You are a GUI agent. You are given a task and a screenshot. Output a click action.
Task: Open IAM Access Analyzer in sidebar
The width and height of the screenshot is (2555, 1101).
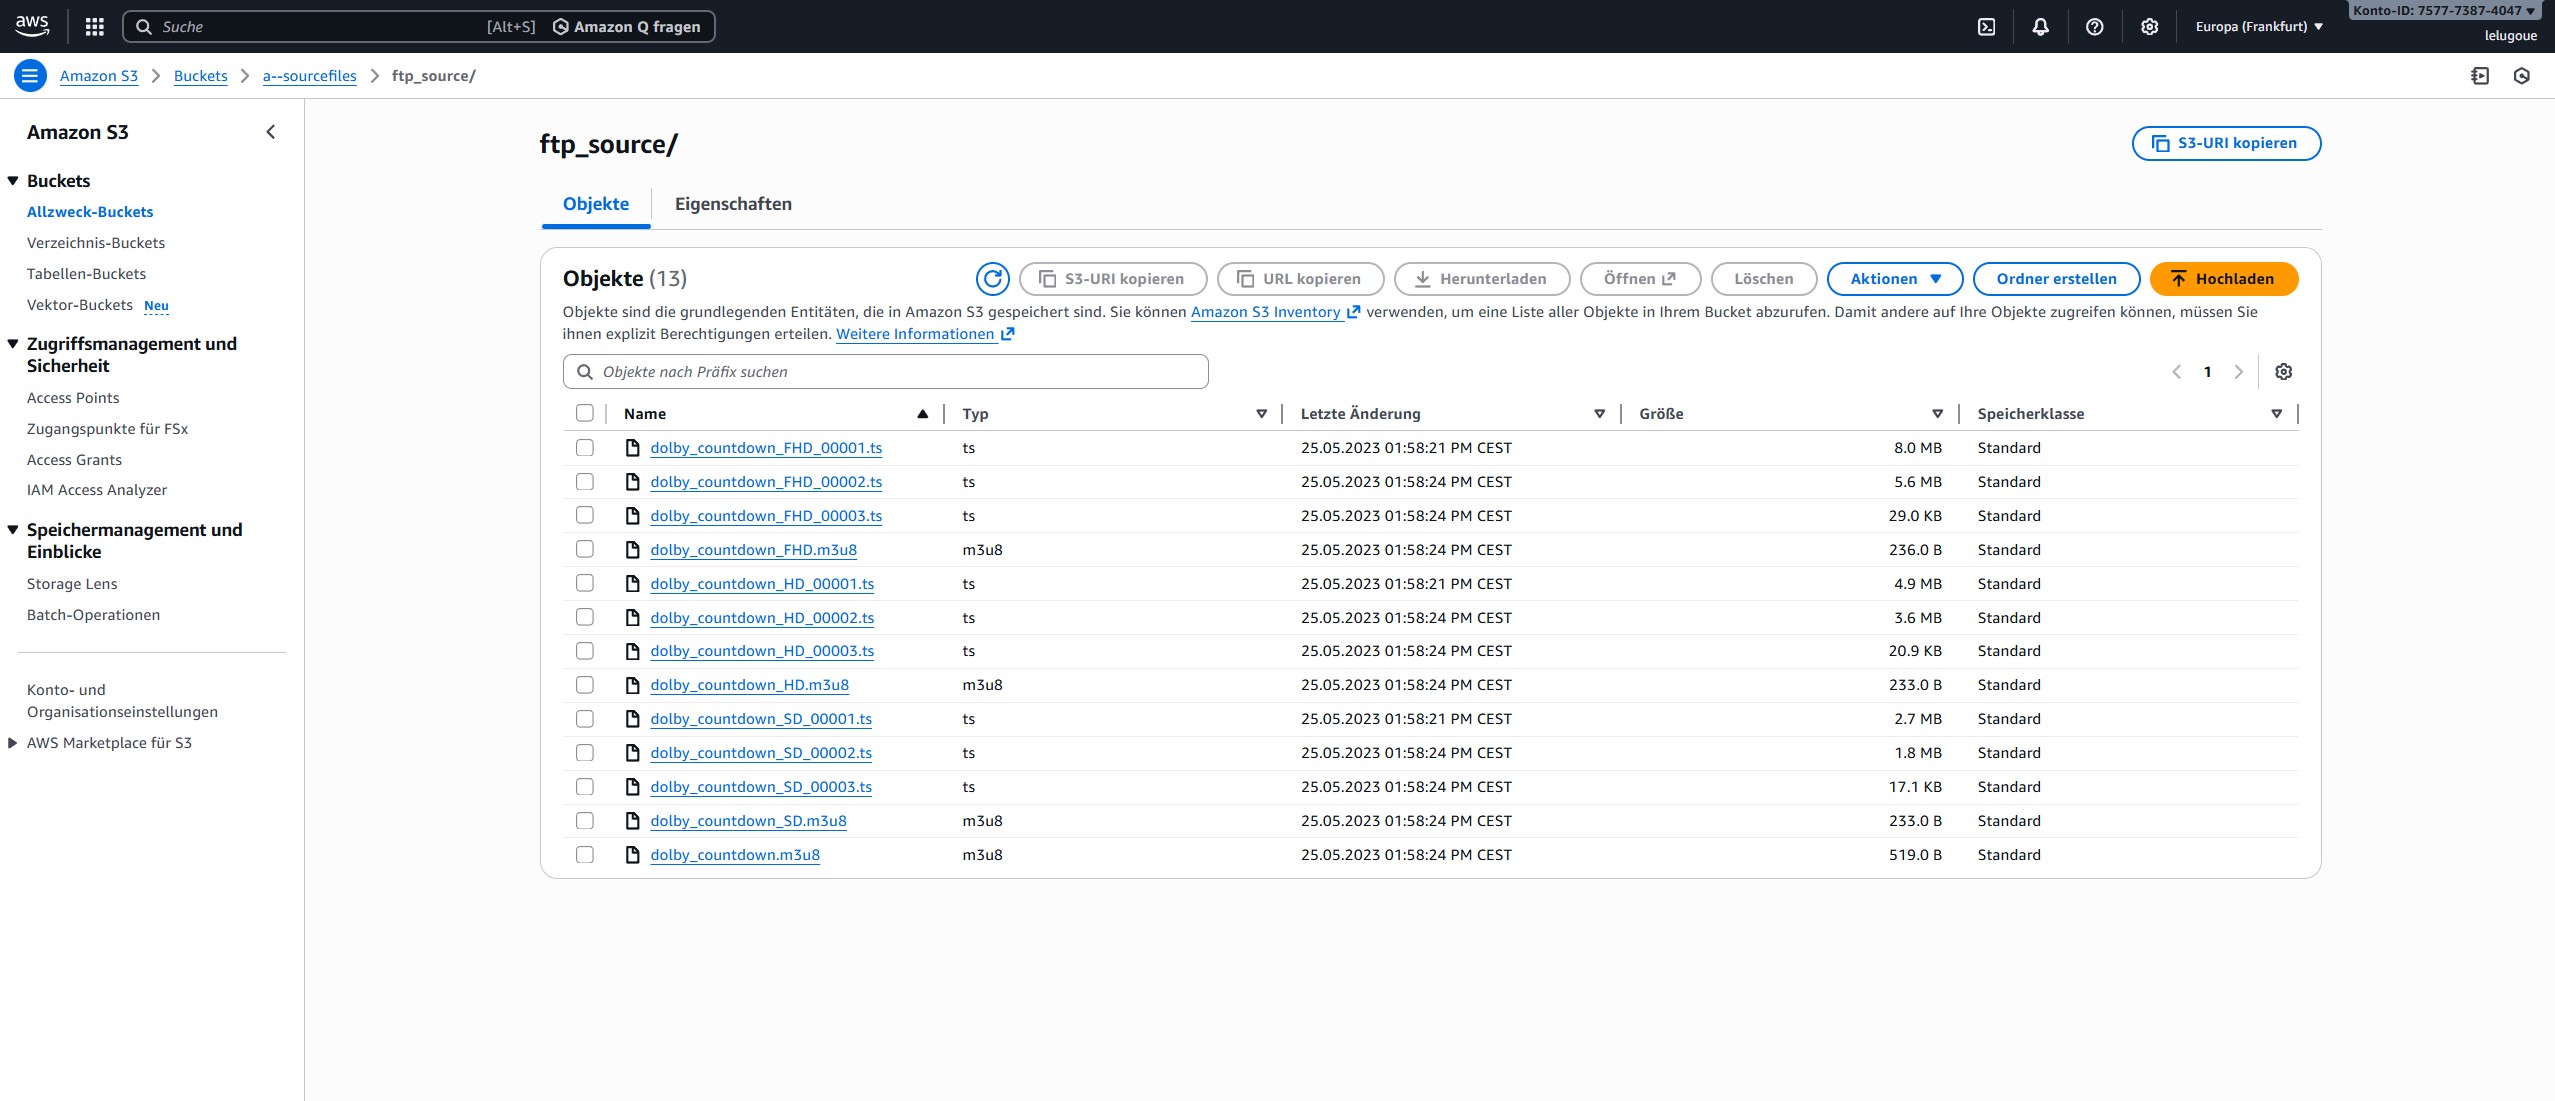[x=97, y=490]
